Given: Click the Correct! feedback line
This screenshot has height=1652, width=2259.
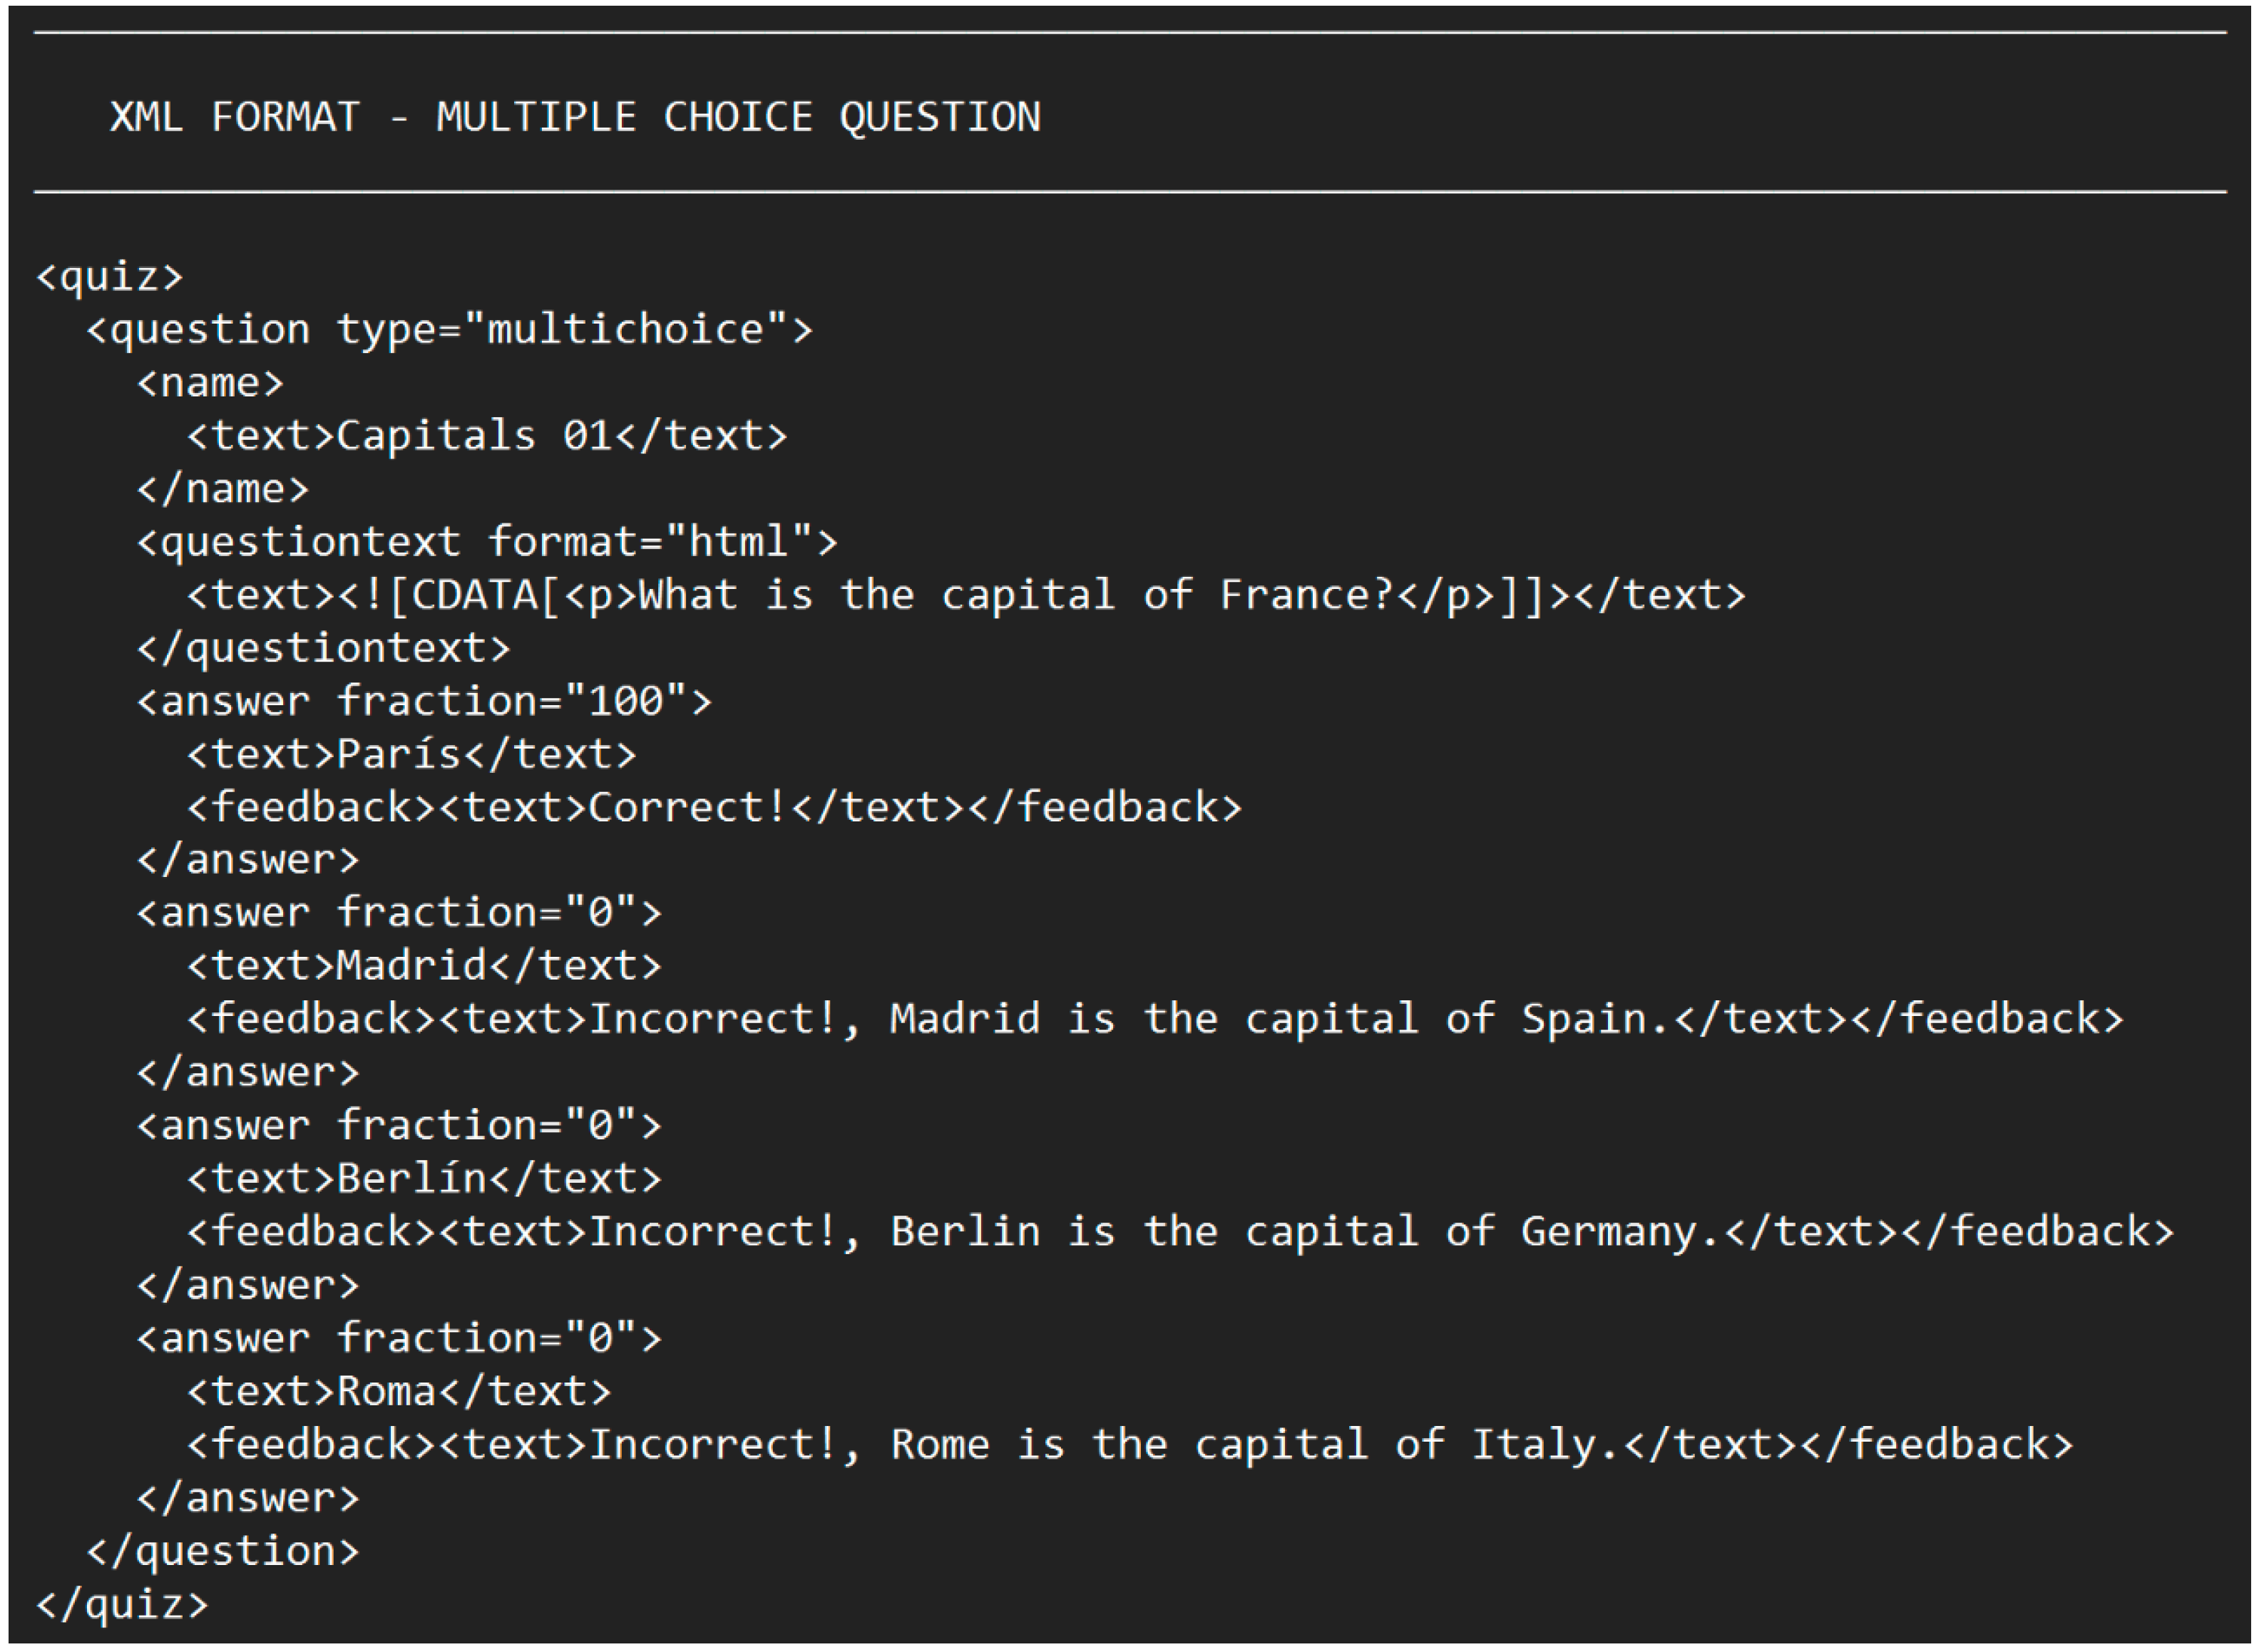Looking at the screenshot, I should tap(714, 807).
